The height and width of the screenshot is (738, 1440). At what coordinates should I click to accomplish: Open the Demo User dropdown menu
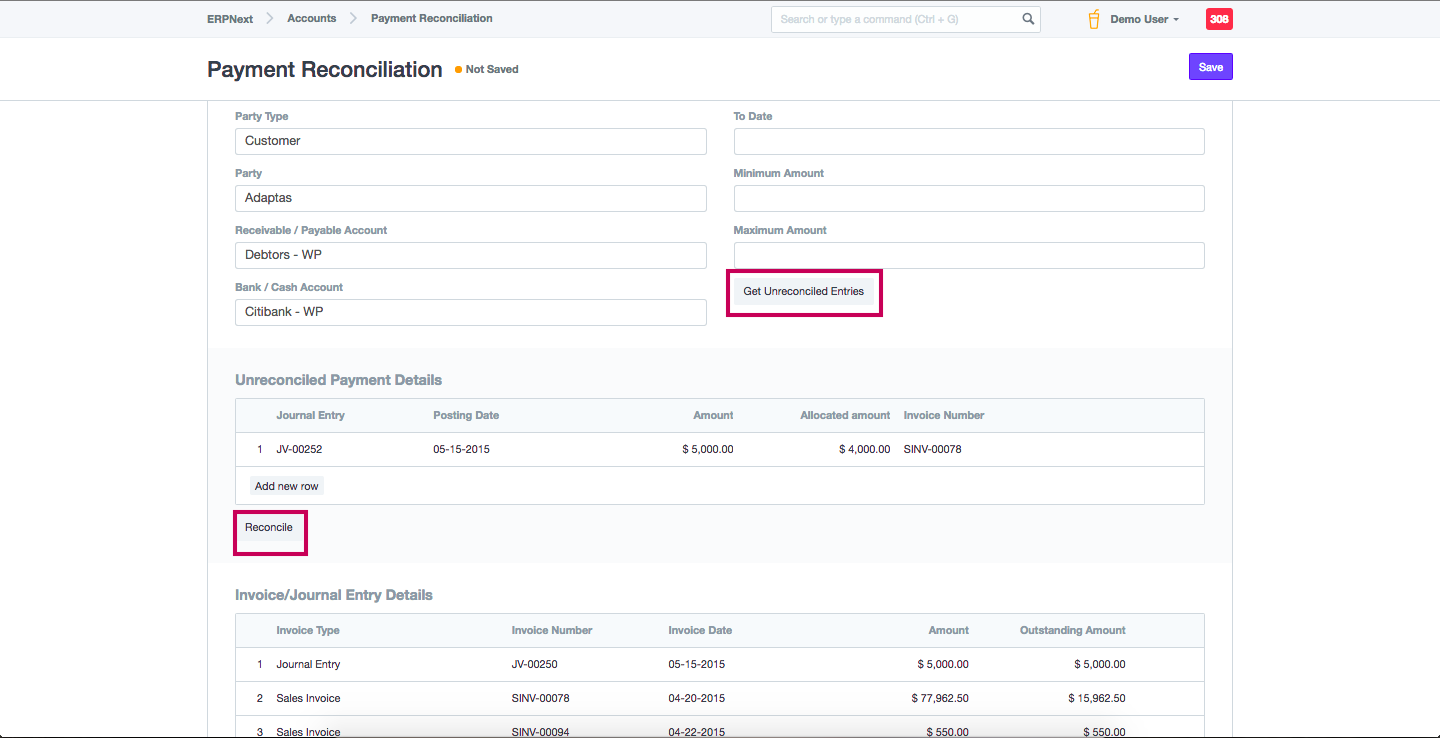click(x=1144, y=19)
